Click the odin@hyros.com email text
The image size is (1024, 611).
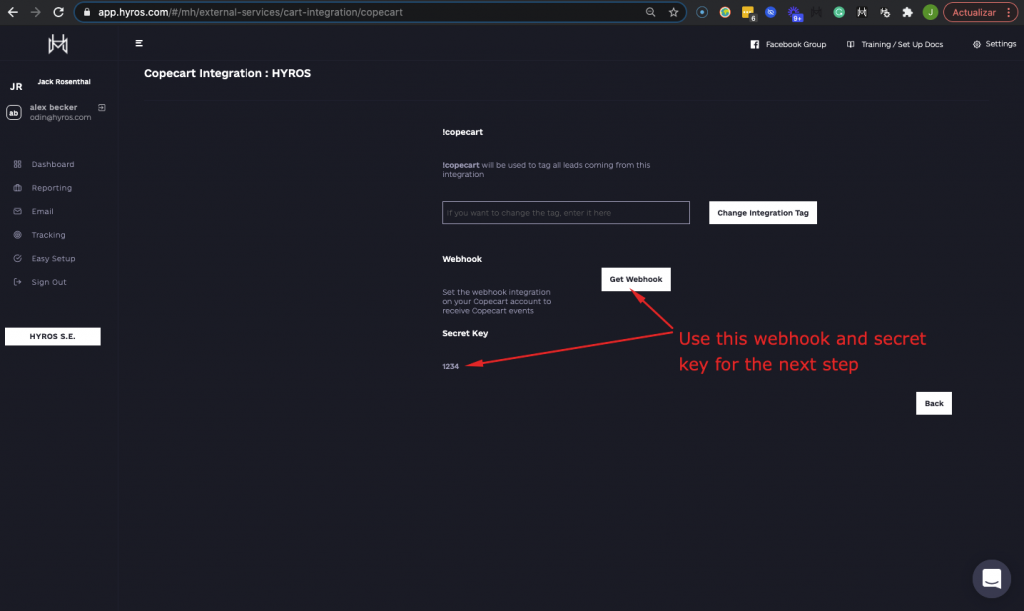pyautogui.click(x=60, y=118)
